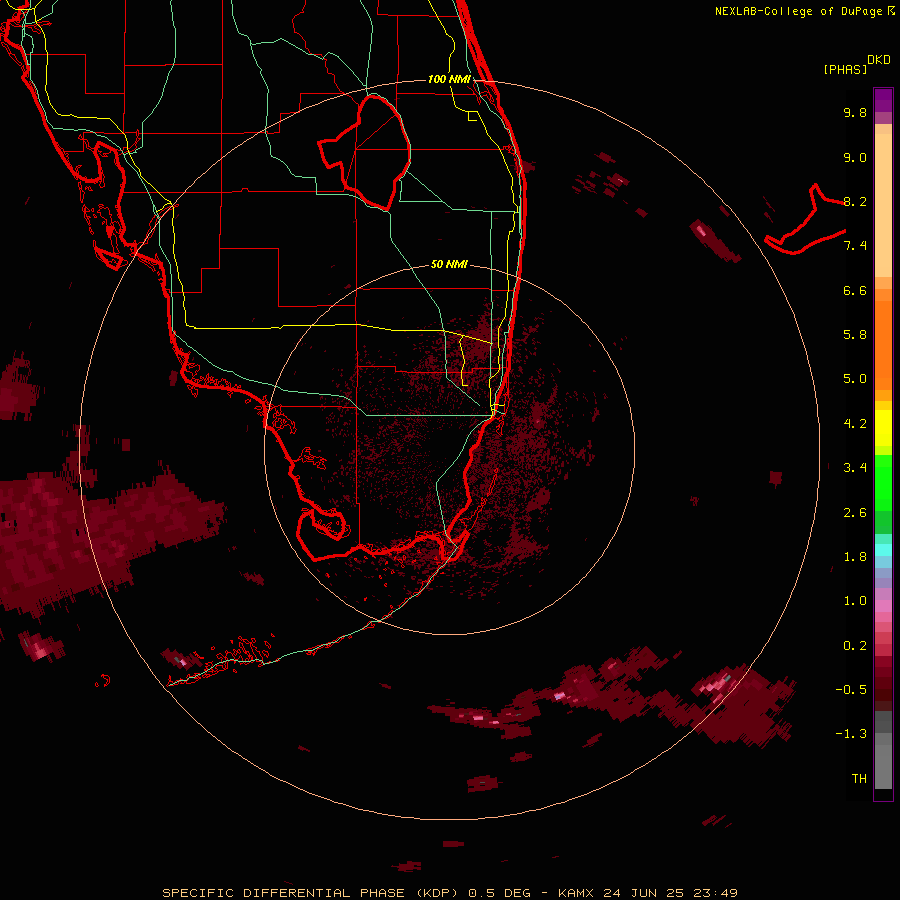The image size is (900, 900).
Task: Click the [PHAS] label above the color scale
Action: pyautogui.click(x=845, y=69)
